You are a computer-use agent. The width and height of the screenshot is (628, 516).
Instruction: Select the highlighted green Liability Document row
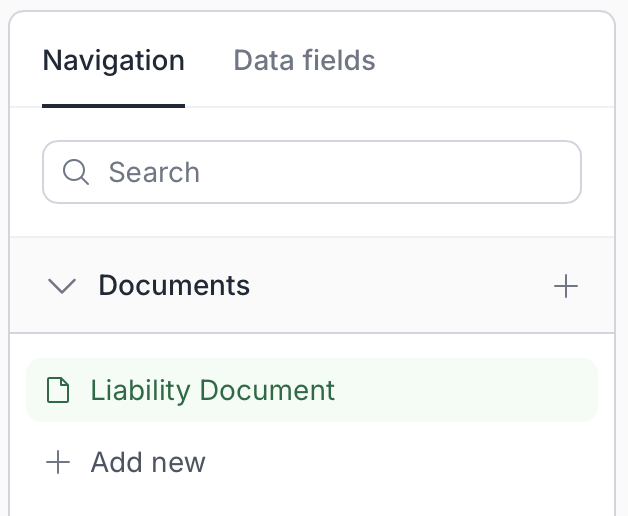312,390
